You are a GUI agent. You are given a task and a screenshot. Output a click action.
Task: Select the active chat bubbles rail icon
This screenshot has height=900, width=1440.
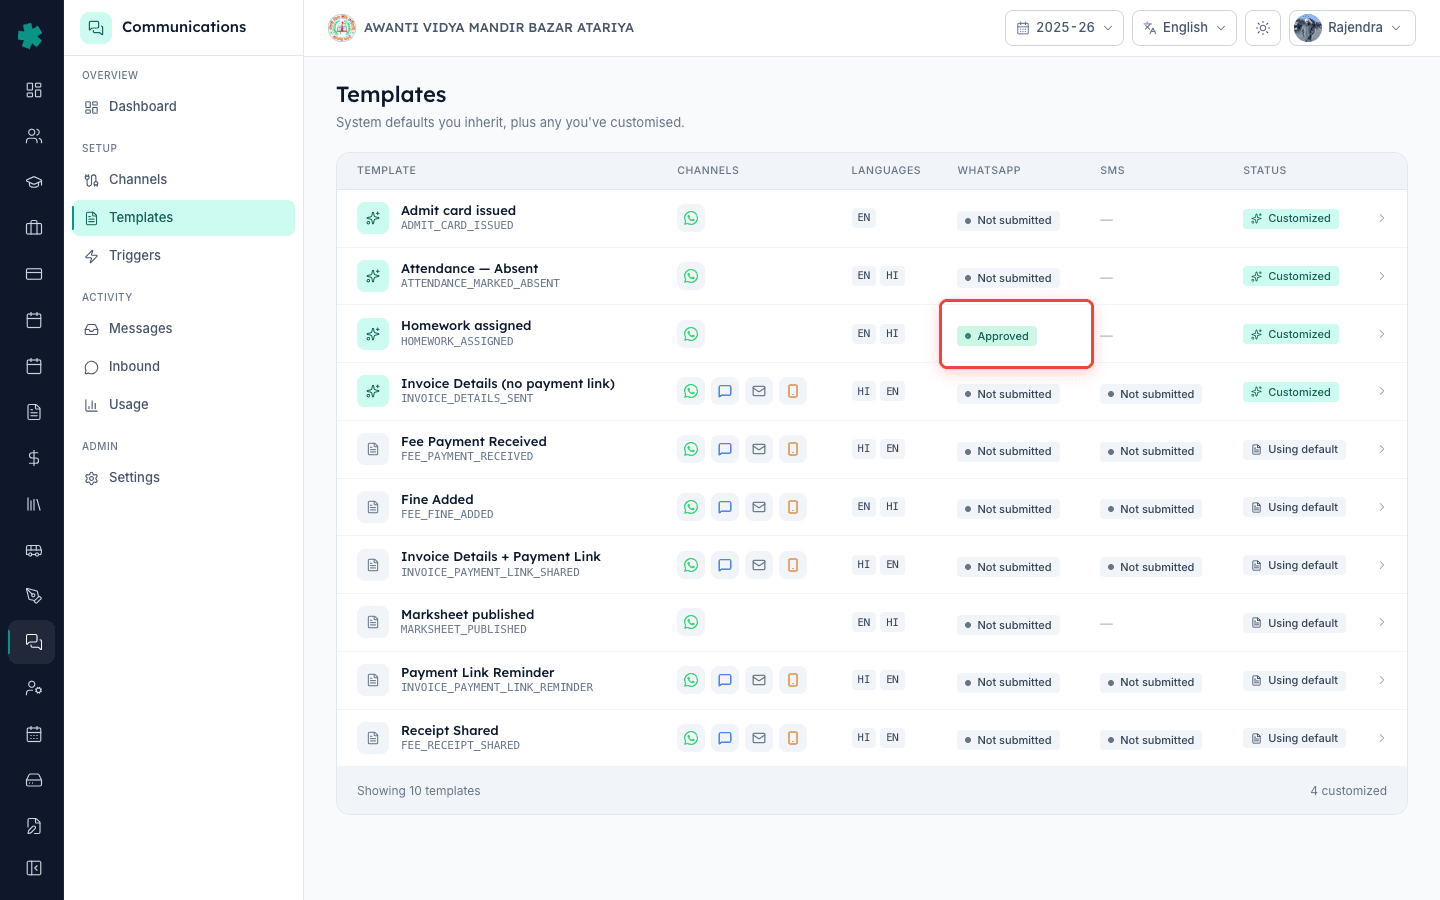33,642
